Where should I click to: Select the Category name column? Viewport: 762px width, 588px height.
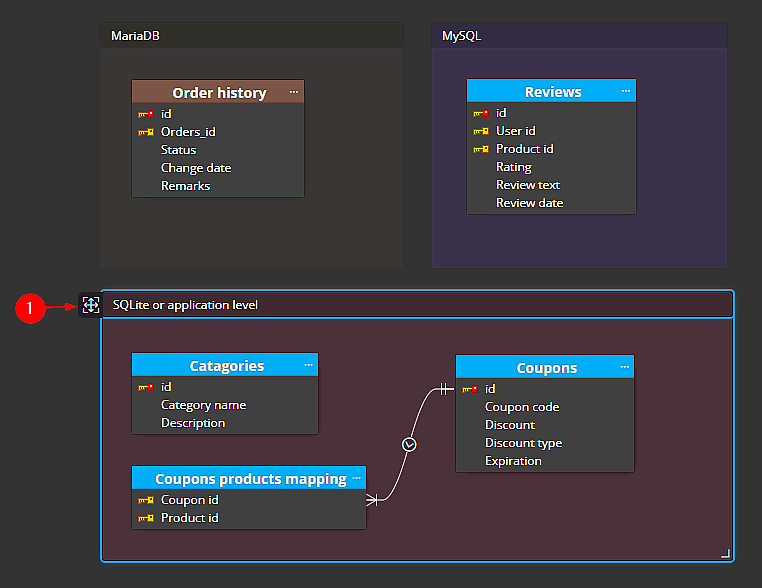point(225,405)
